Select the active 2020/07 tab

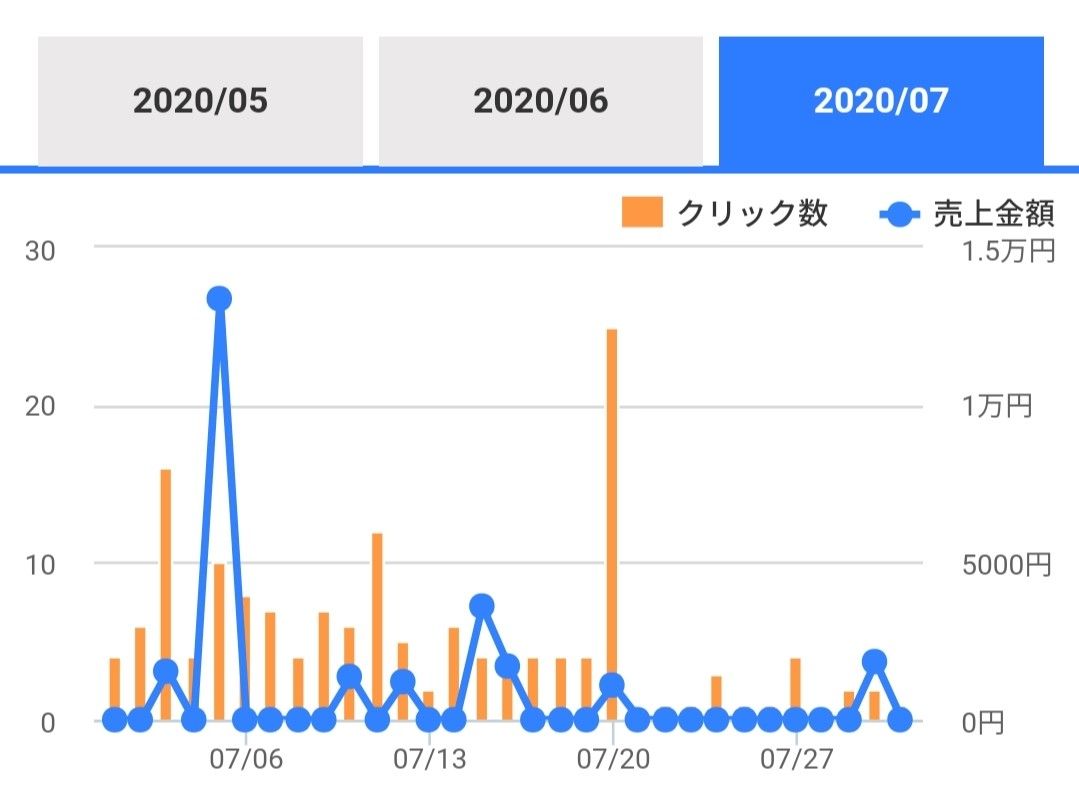(880, 101)
